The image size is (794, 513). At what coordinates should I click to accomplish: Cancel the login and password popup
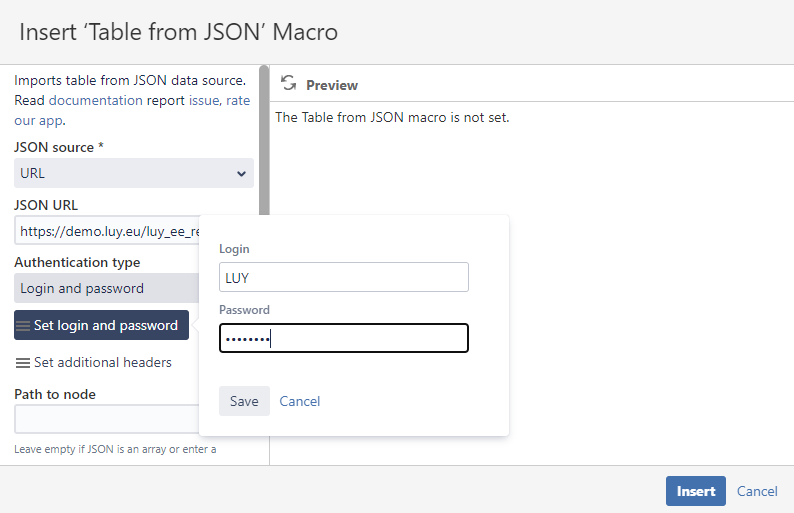click(x=300, y=401)
